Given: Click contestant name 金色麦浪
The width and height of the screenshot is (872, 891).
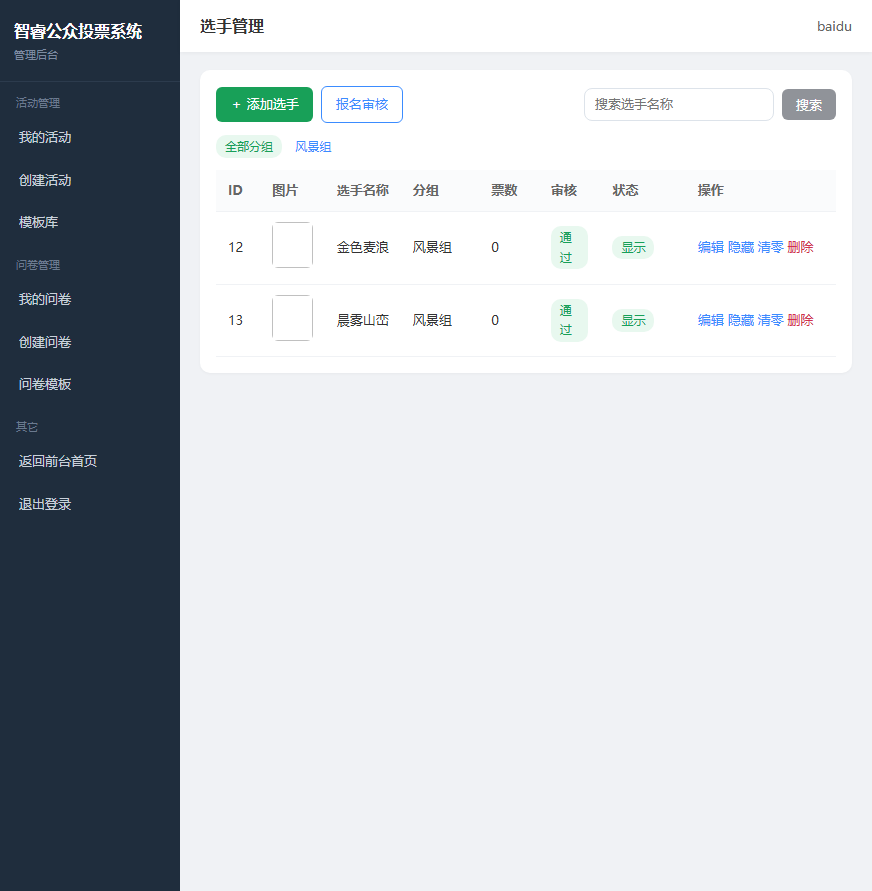Looking at the screenshot, I should coord(362,247).
